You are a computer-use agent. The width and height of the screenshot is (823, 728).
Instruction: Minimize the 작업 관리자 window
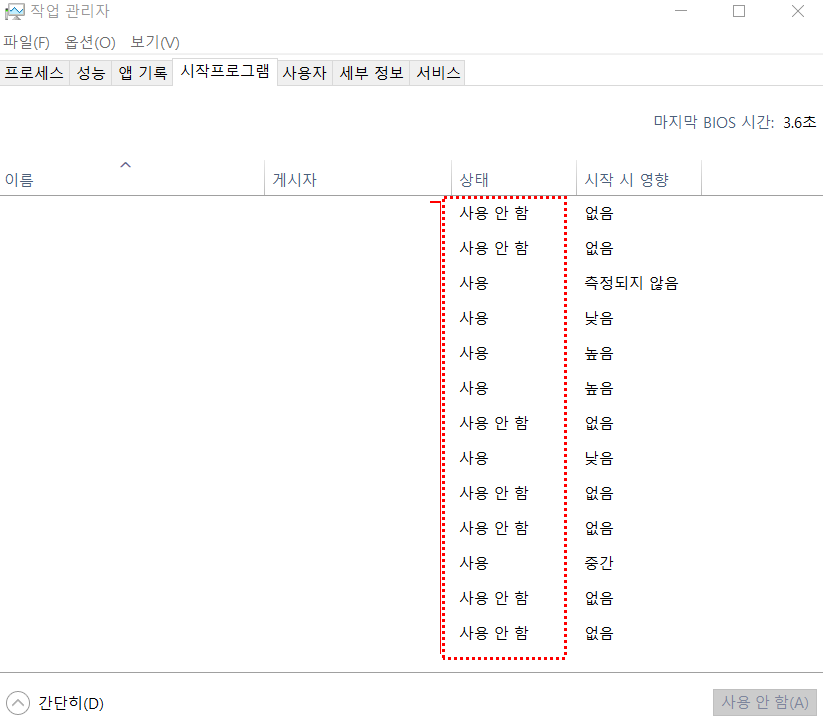[681, 11]
